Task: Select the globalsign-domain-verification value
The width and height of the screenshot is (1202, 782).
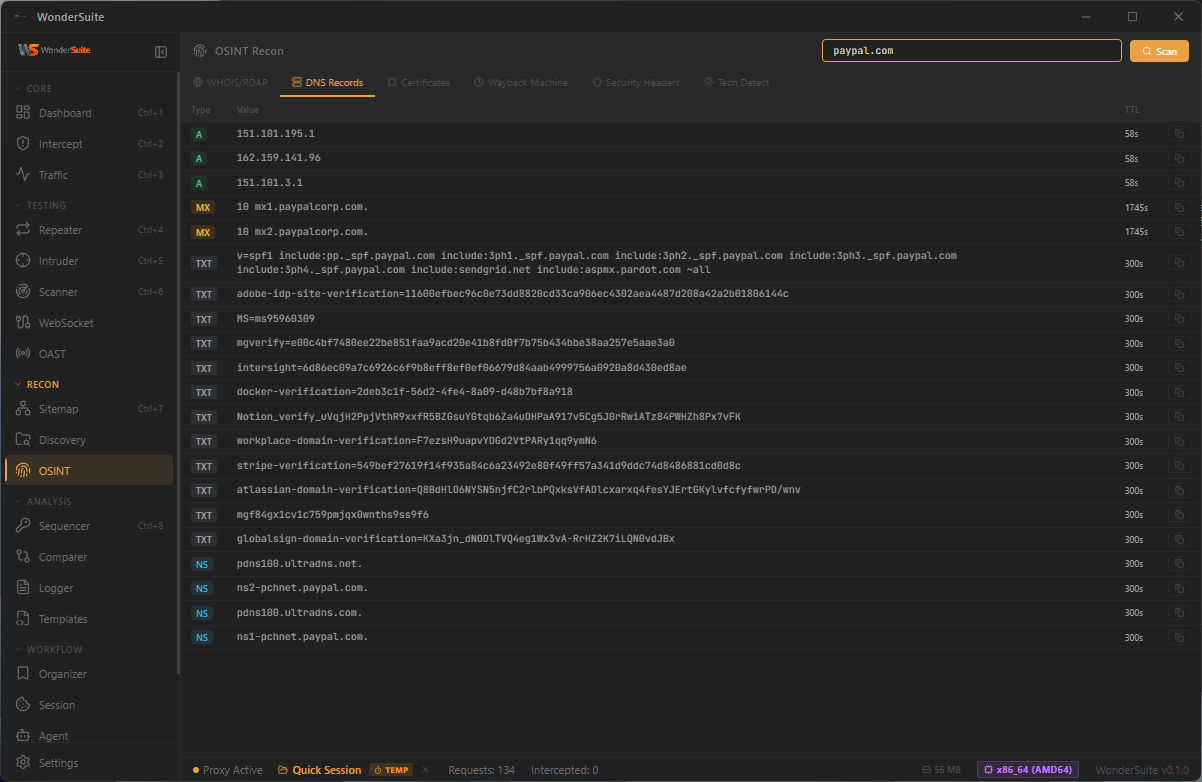Action: (x=455, y=539)
